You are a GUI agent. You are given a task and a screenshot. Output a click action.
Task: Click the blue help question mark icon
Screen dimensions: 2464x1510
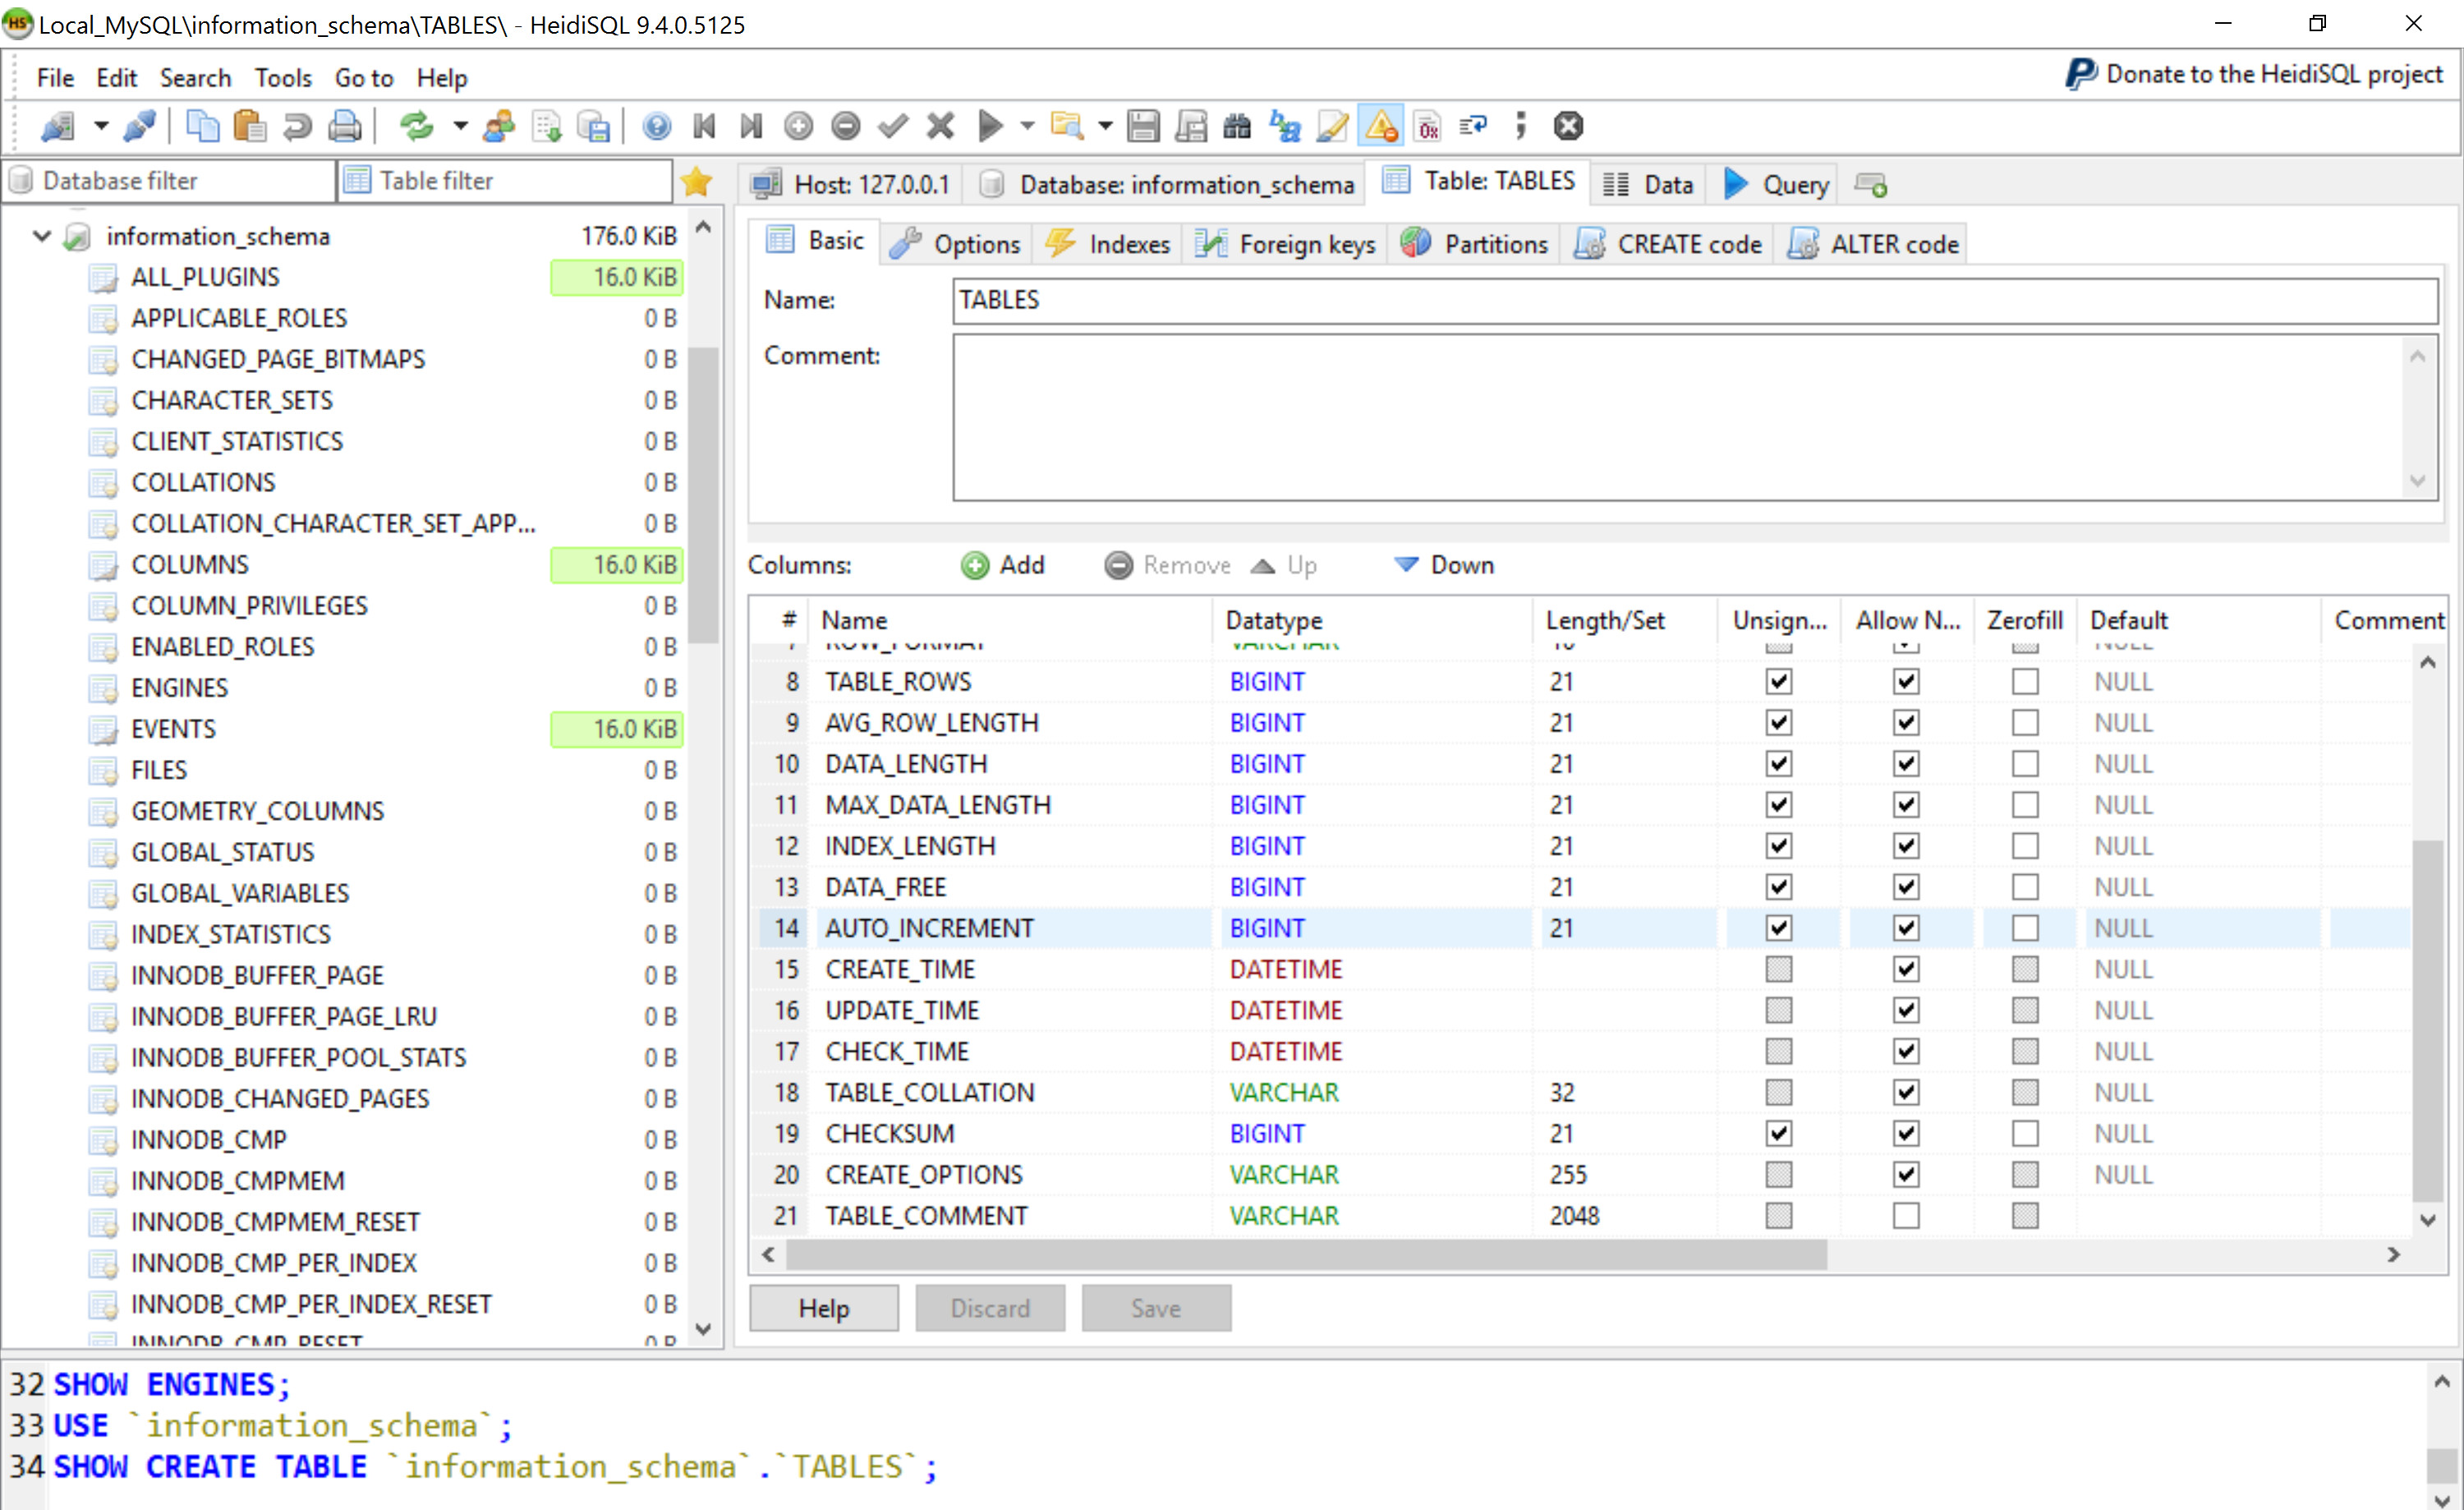pyautogui.click(x=657, y=126)
